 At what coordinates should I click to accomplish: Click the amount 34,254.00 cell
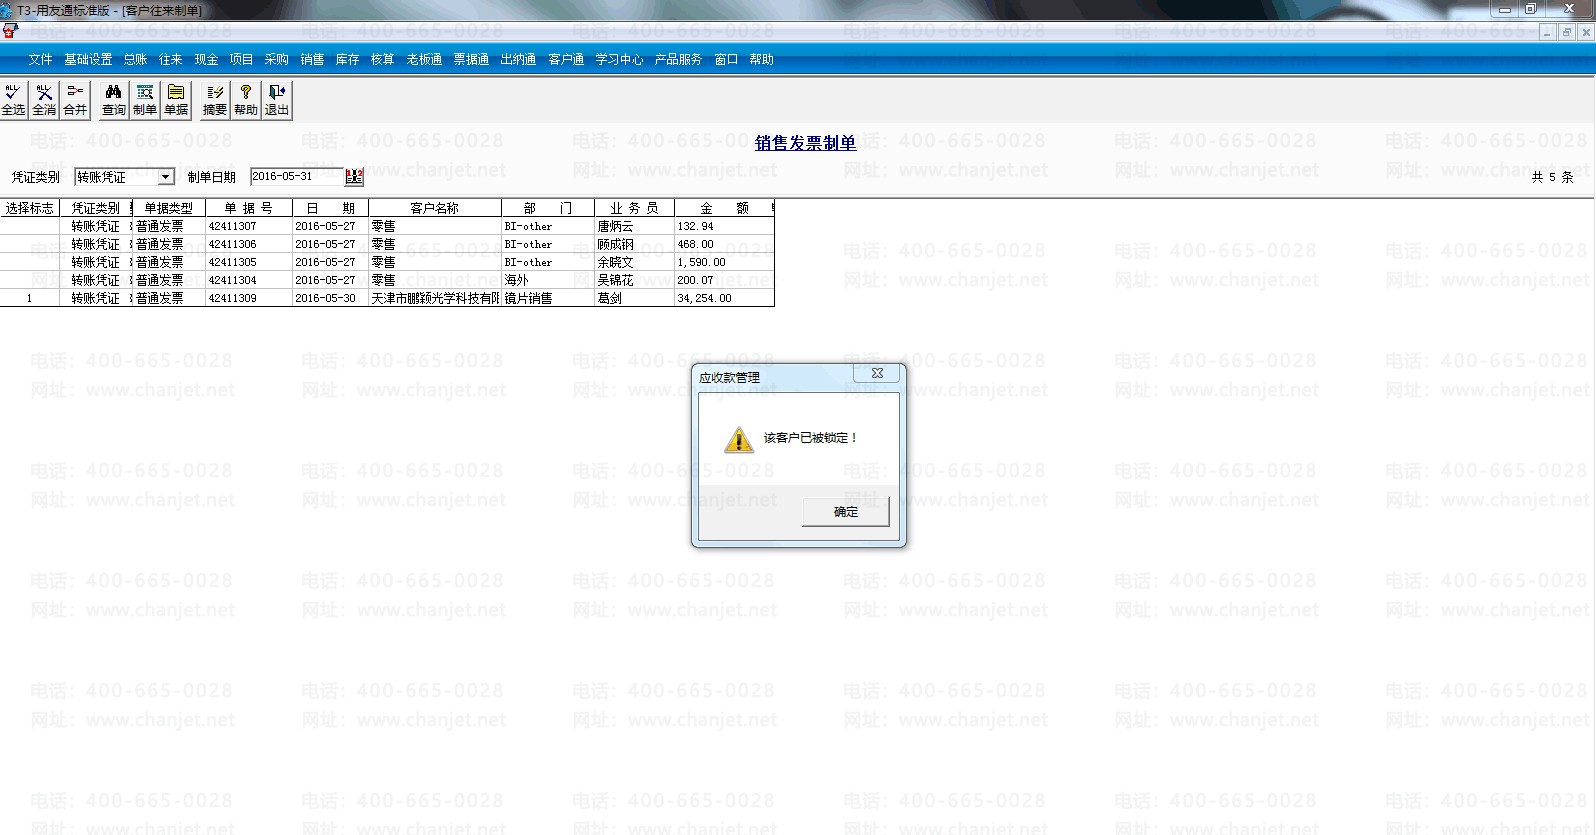point(724,298)
